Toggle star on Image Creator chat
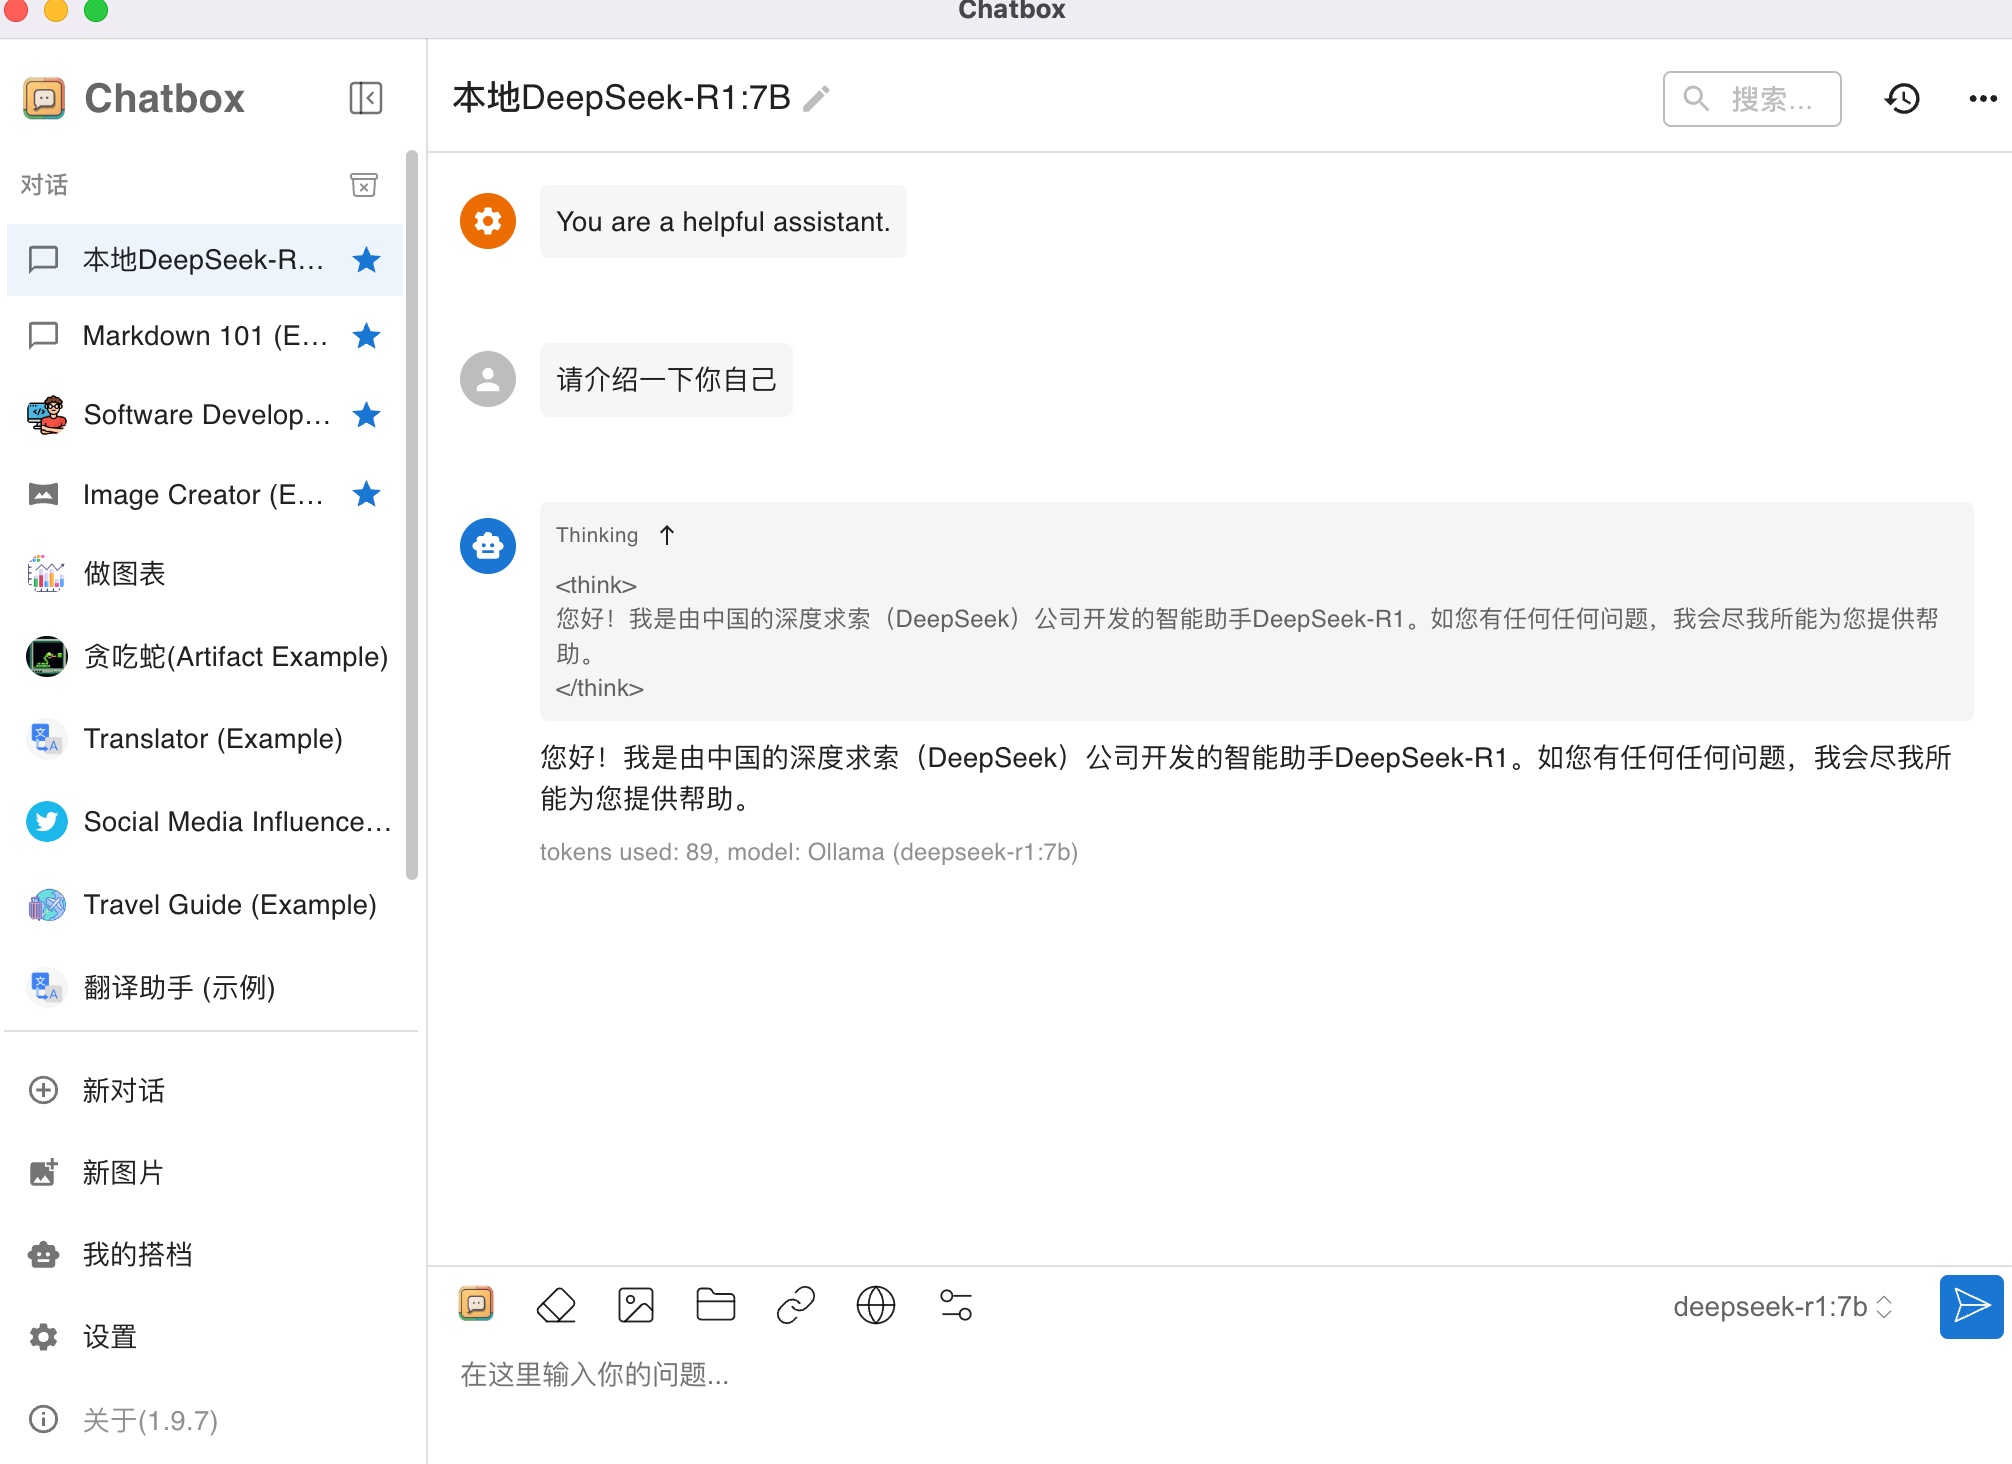Screen dimensions: 2012x1464 coord(367,494)
